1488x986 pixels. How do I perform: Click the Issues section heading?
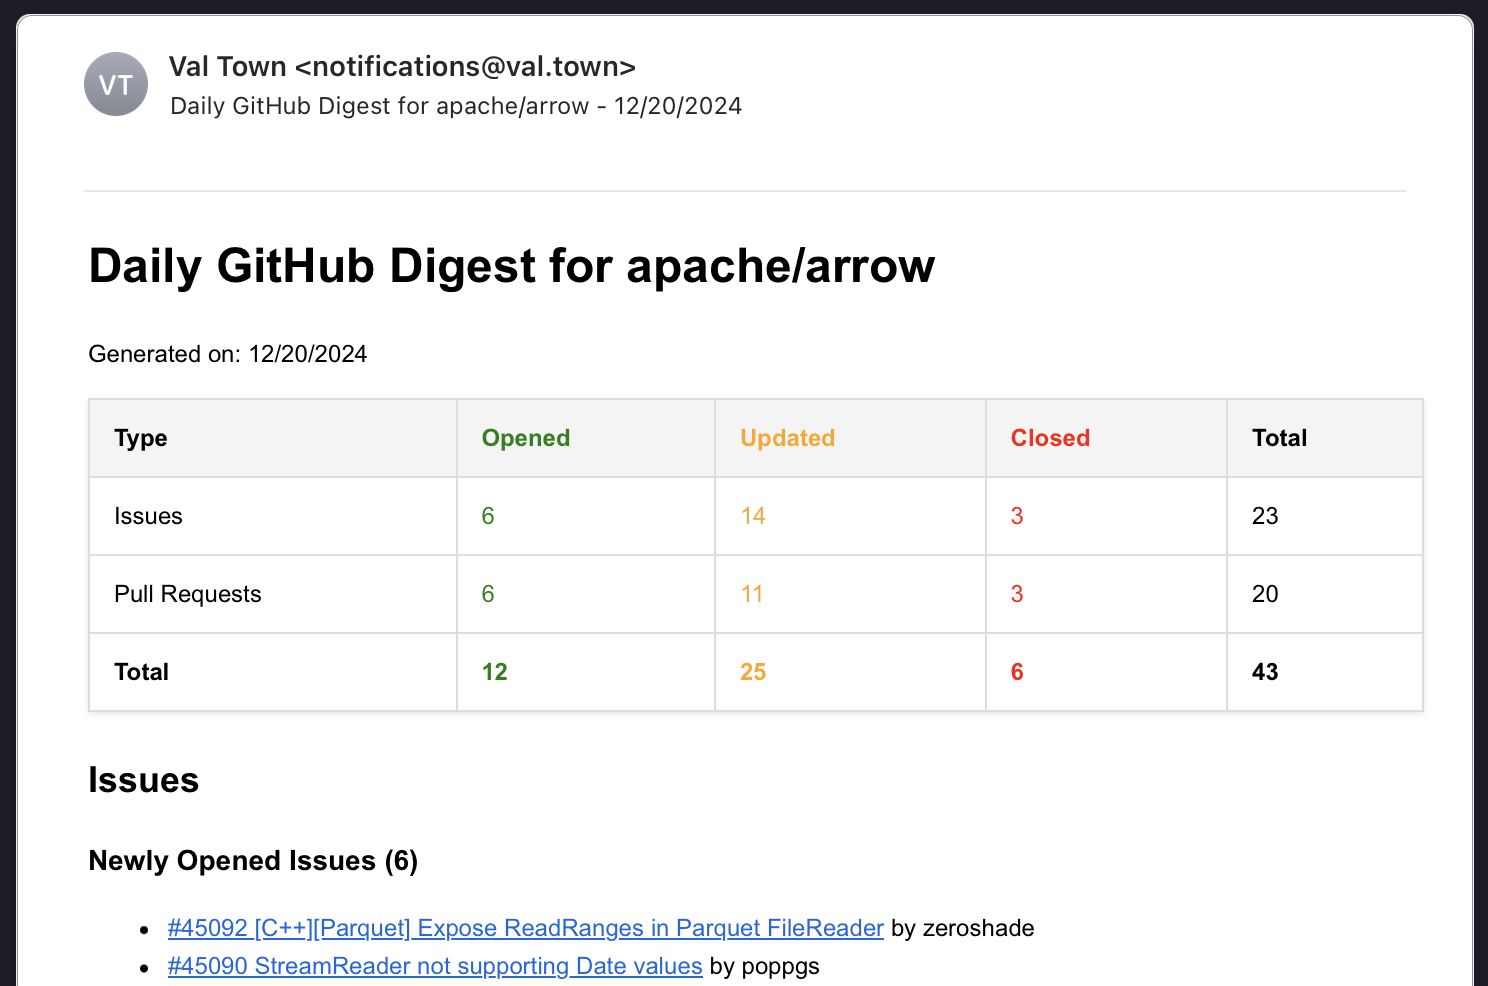[144, 780]
